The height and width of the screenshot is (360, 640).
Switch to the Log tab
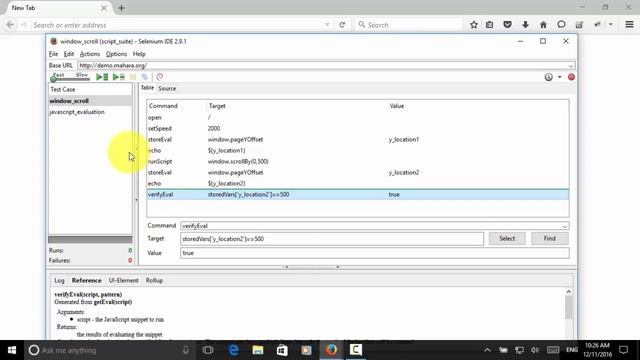59,280
